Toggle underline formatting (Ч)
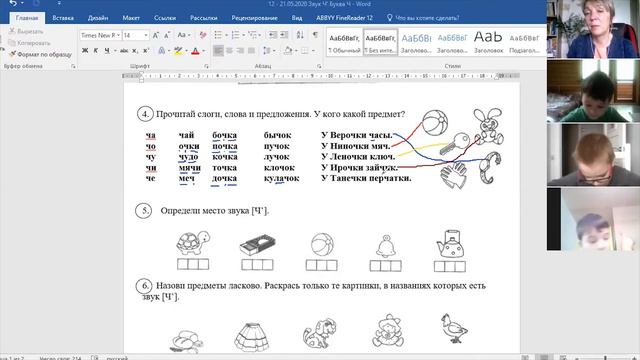Screen dimensions: 640x360 107,51
